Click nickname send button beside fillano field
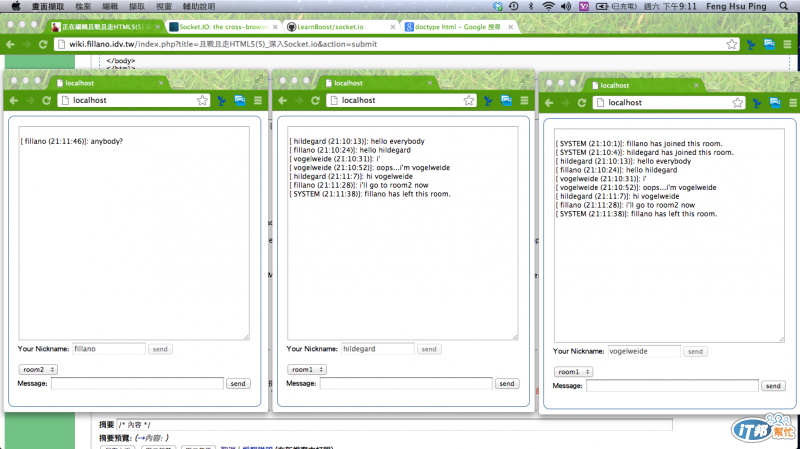 (160, 350)
